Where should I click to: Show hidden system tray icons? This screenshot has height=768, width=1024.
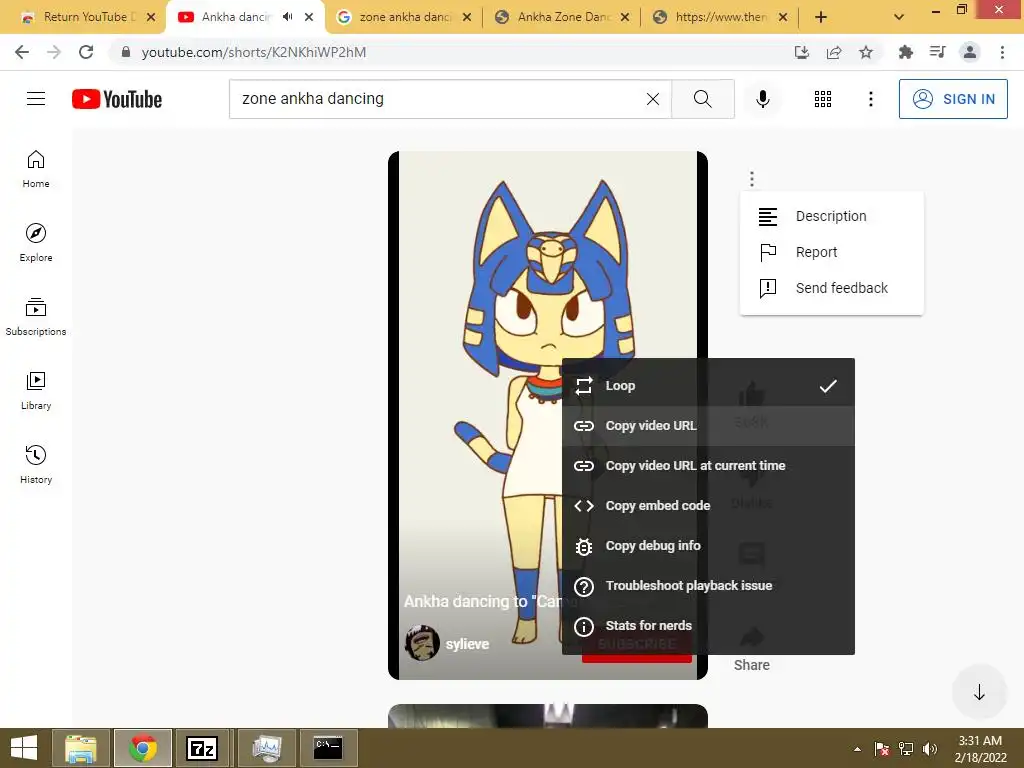pyautogui.click(x=857, y=749)
